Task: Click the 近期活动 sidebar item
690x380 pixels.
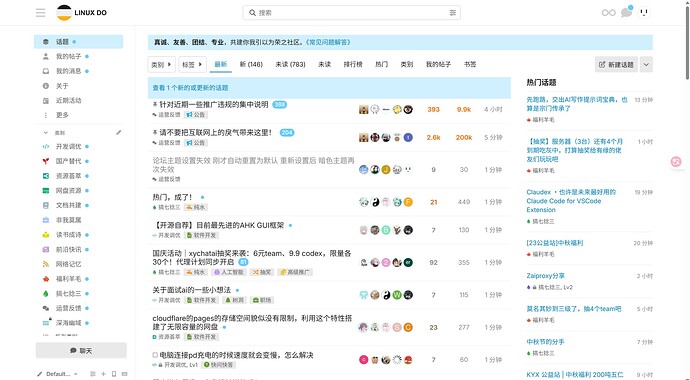Action: 79,100
